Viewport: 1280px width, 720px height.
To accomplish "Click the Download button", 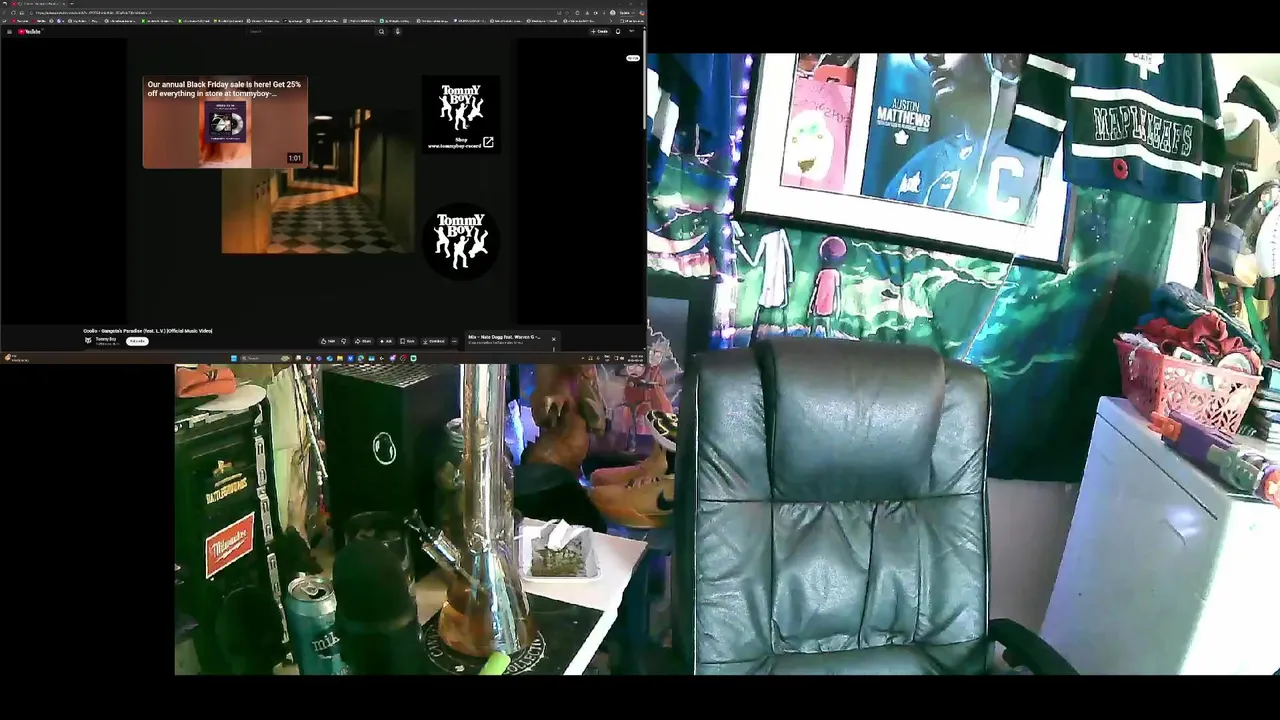I will click(433, 341).
